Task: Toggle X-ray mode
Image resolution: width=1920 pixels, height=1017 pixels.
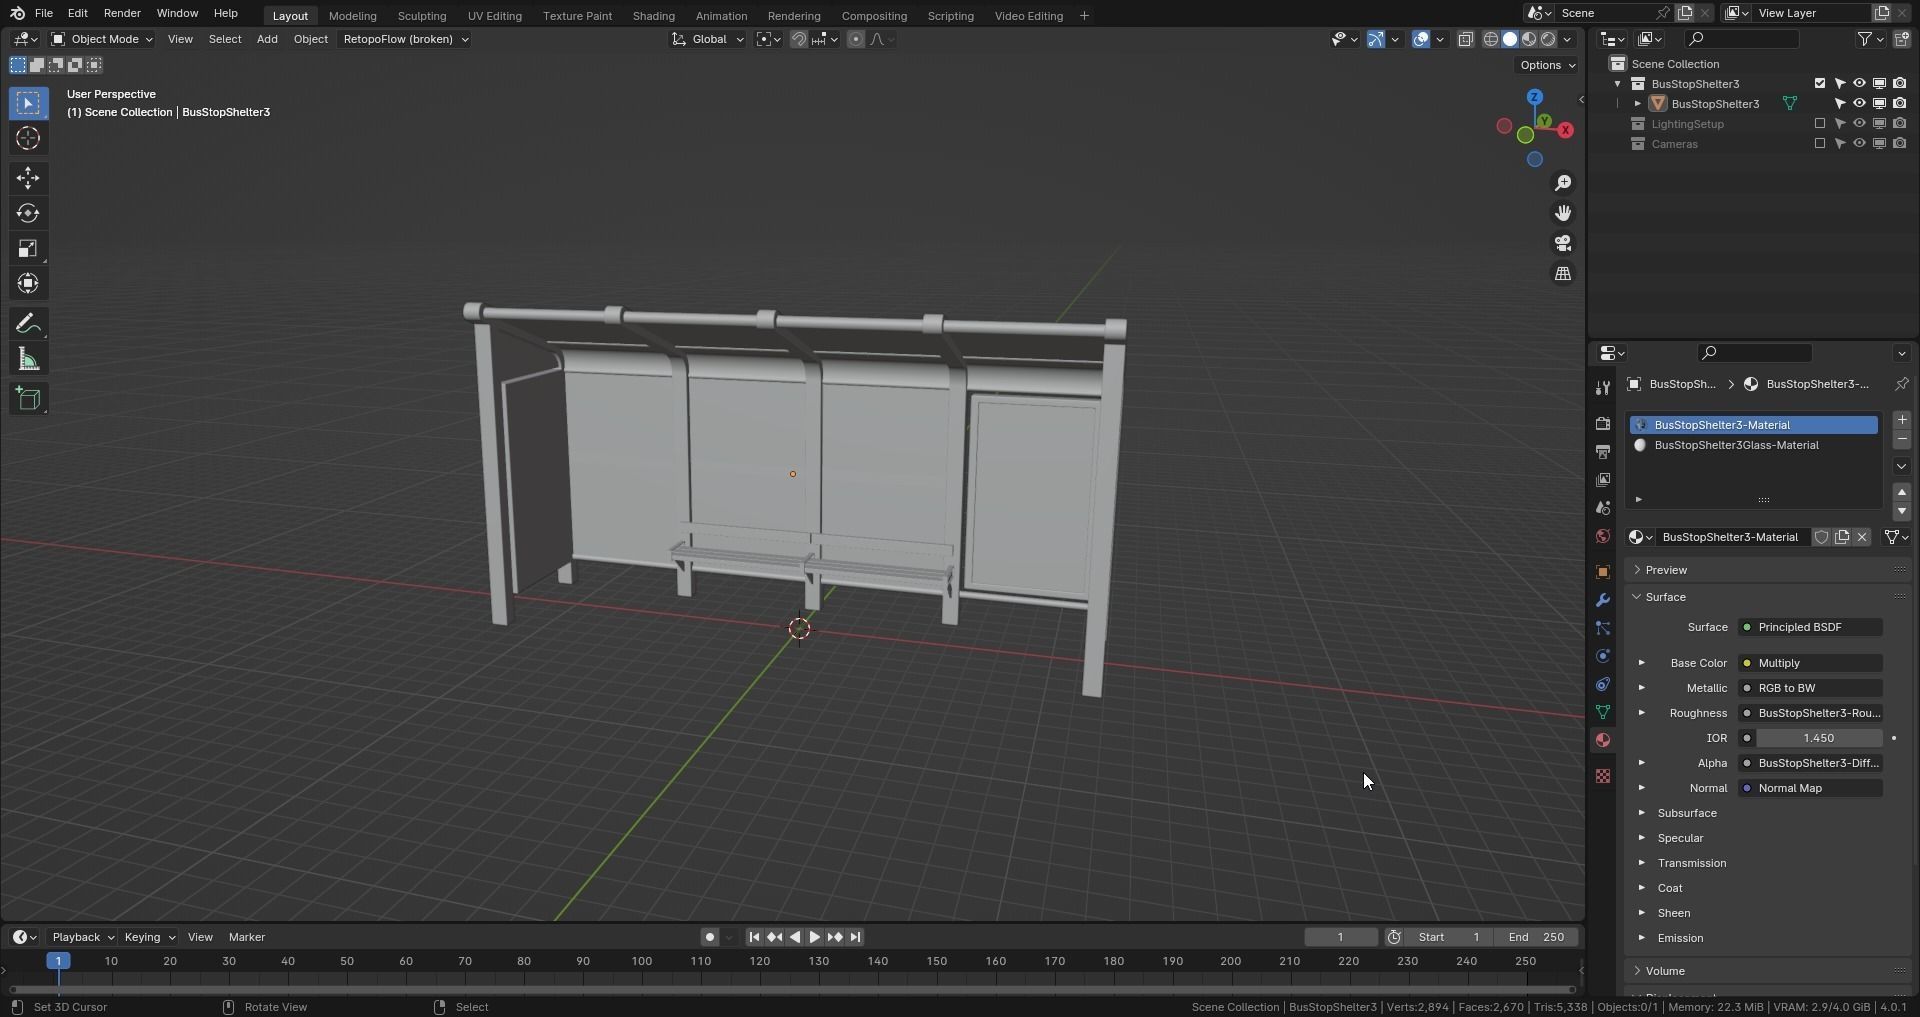Action: point(1465,39)
